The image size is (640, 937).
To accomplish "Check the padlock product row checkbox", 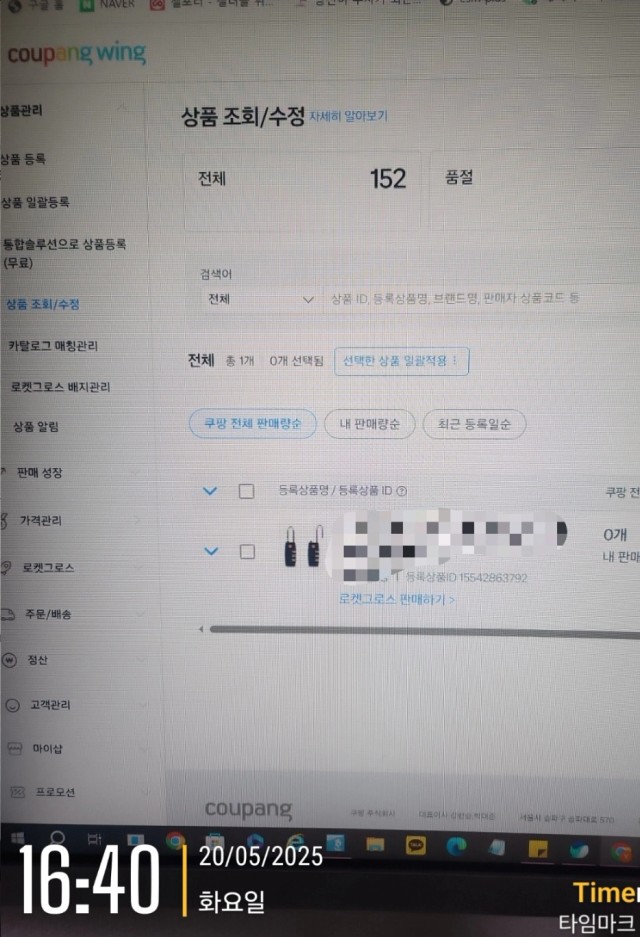I will (247, 552).
